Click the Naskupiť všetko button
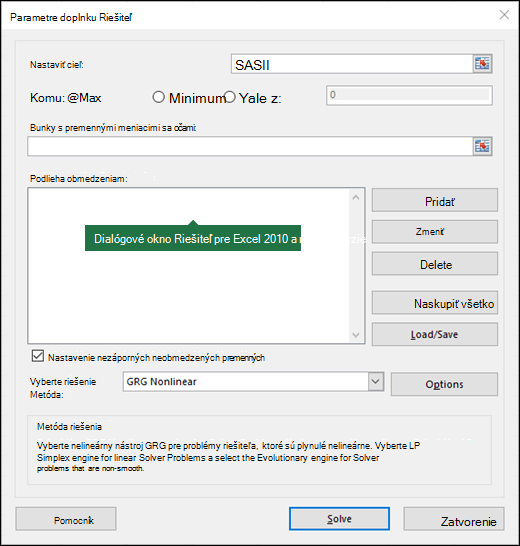520x546 pixels. tap(435, 303)
